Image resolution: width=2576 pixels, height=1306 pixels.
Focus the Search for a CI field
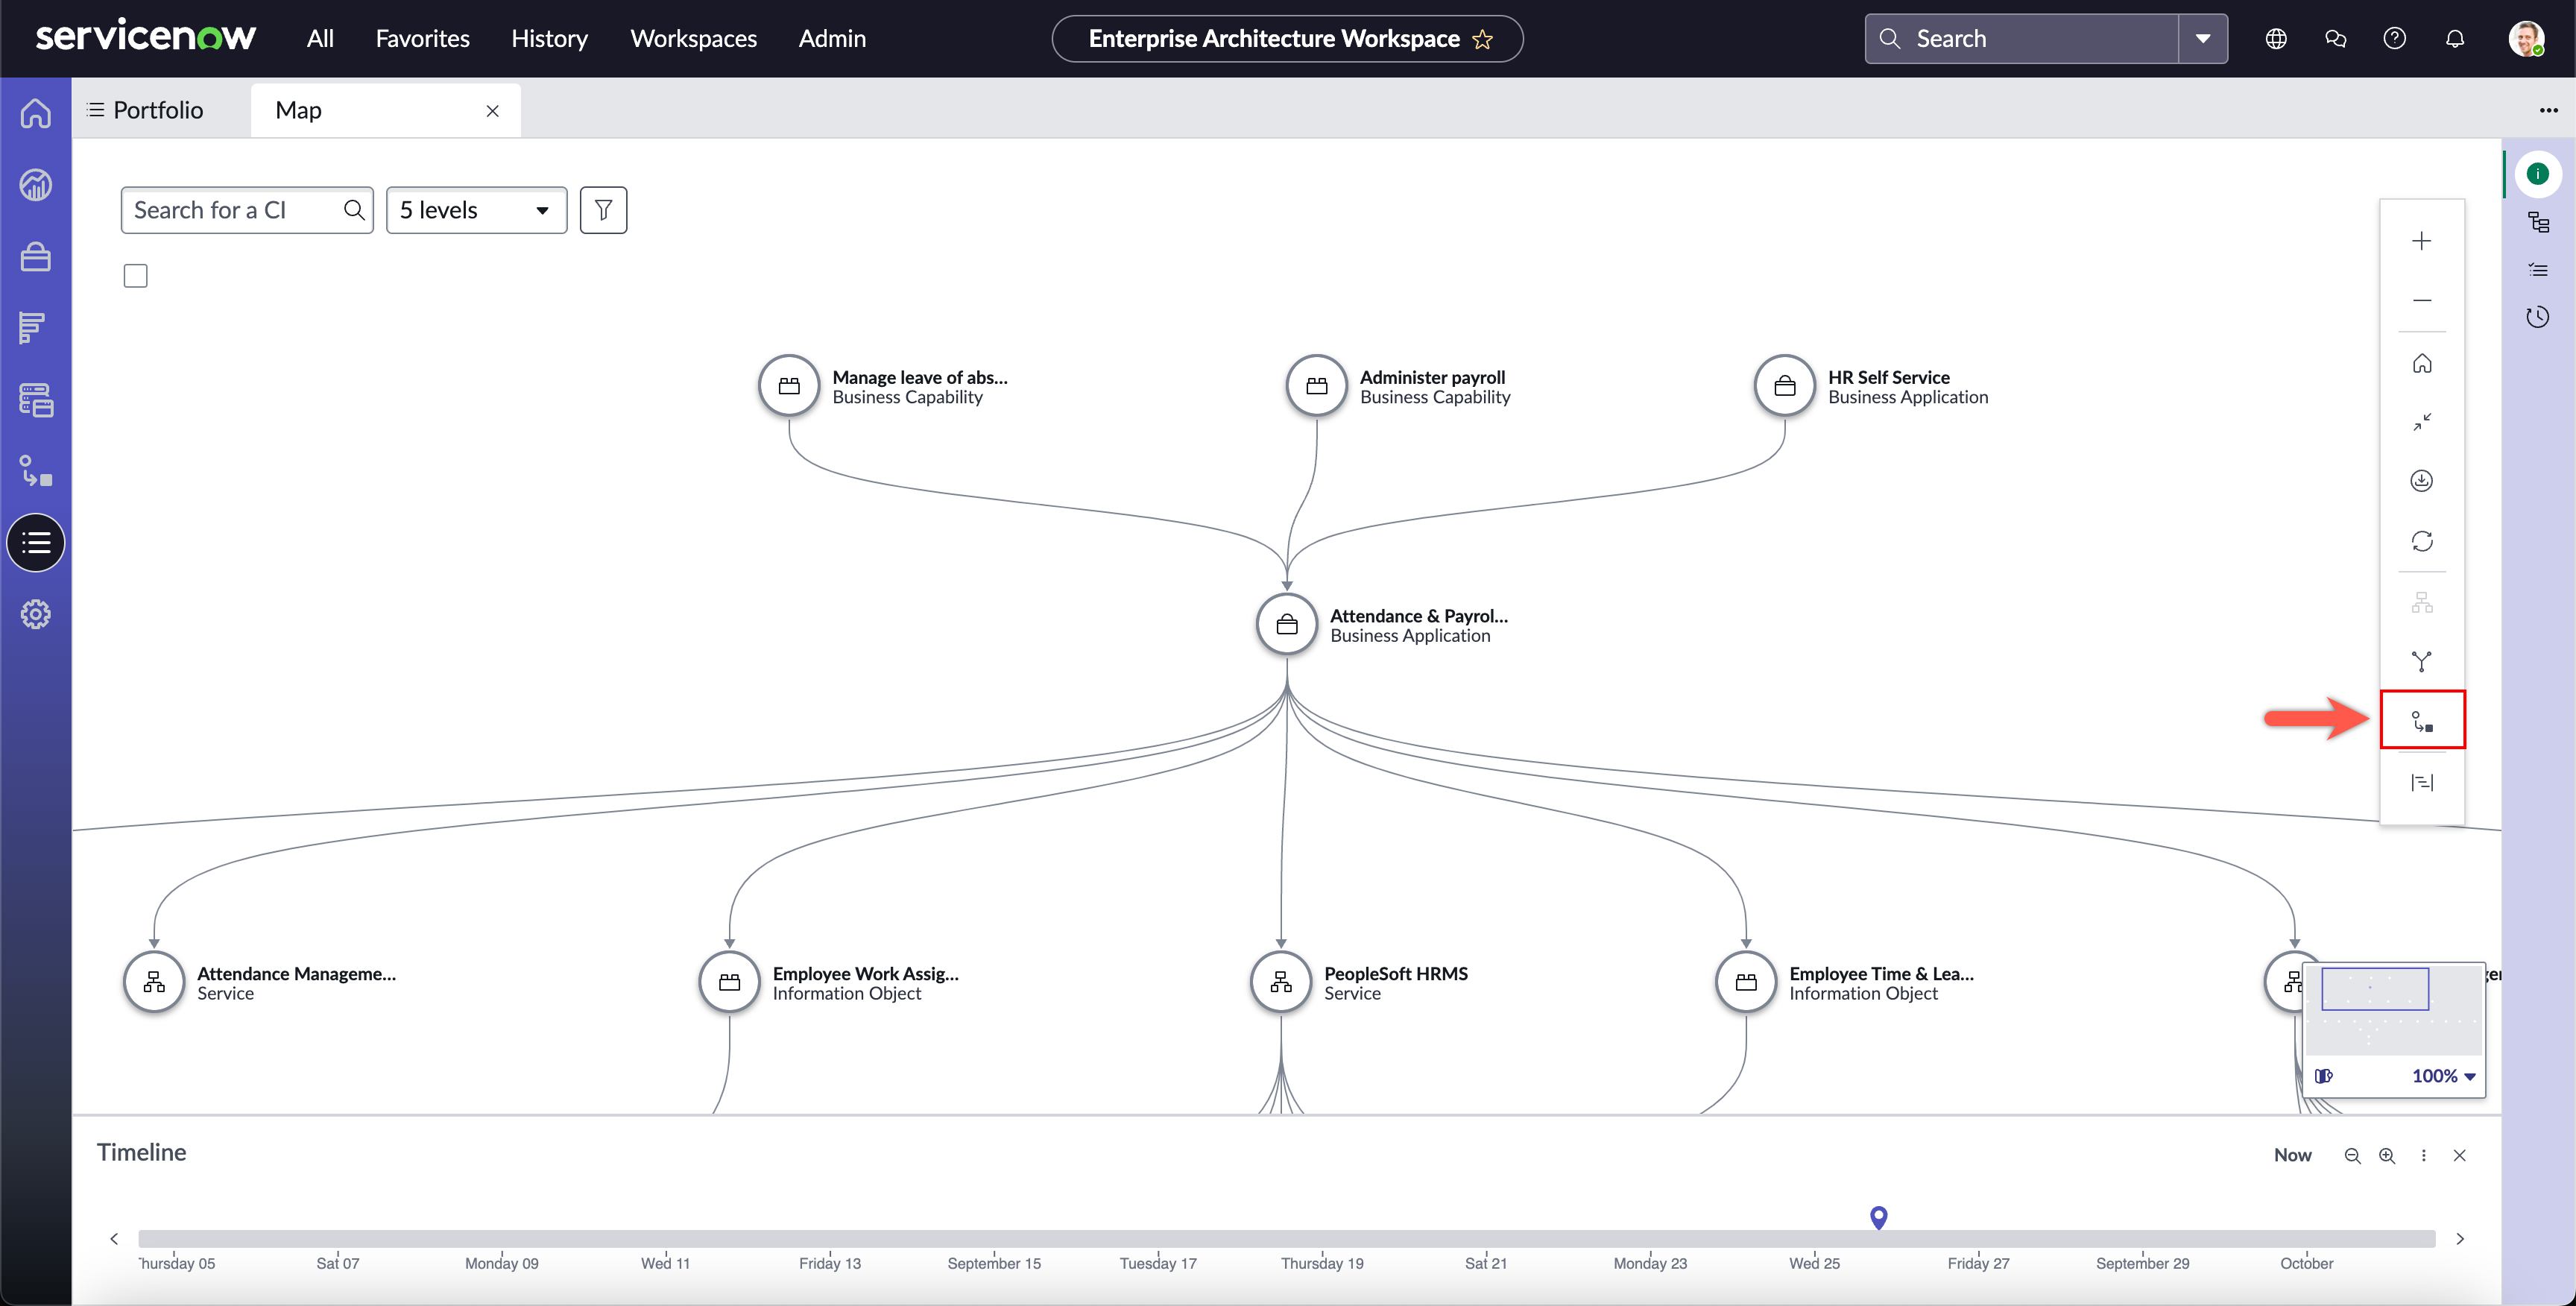tap(247, 210)
